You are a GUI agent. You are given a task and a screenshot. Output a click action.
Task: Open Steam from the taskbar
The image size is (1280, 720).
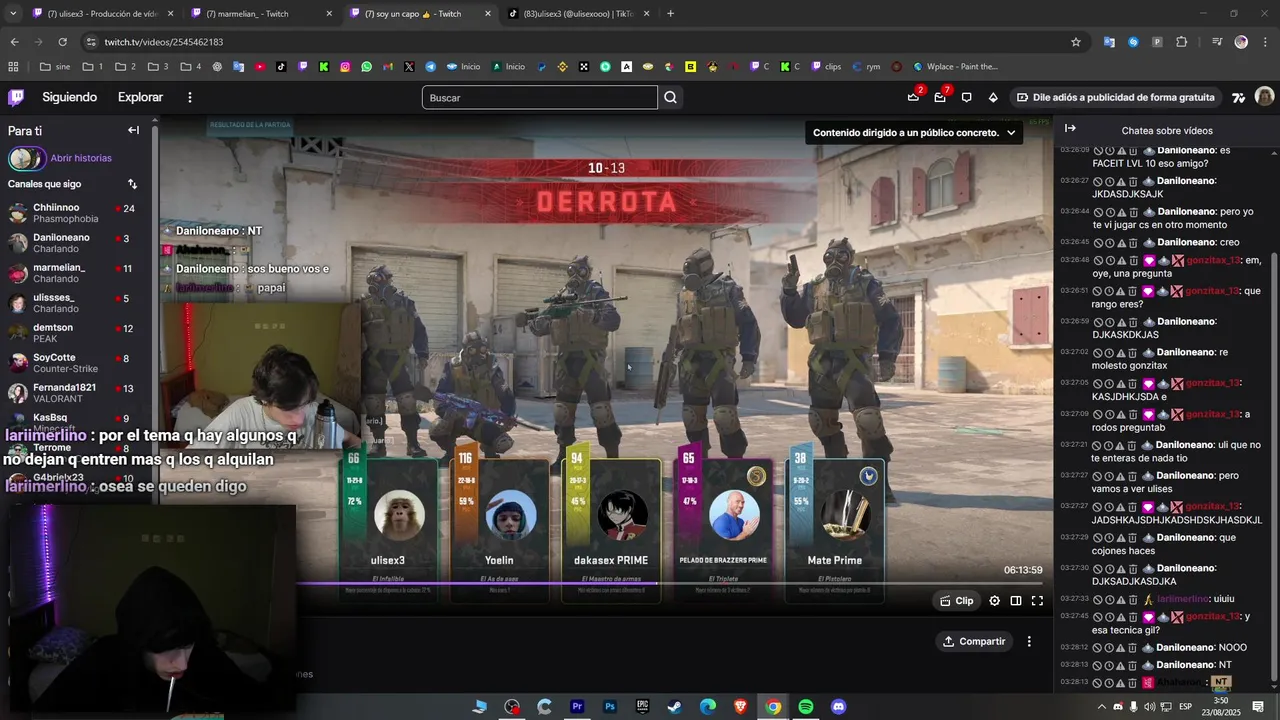coord(675,707)
